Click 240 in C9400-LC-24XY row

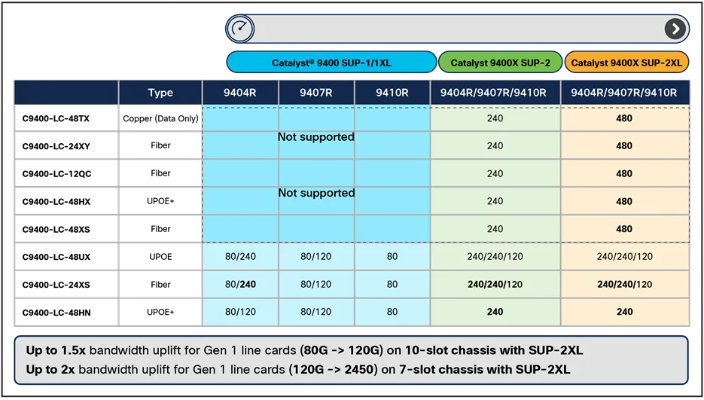(x=495, y=146)
